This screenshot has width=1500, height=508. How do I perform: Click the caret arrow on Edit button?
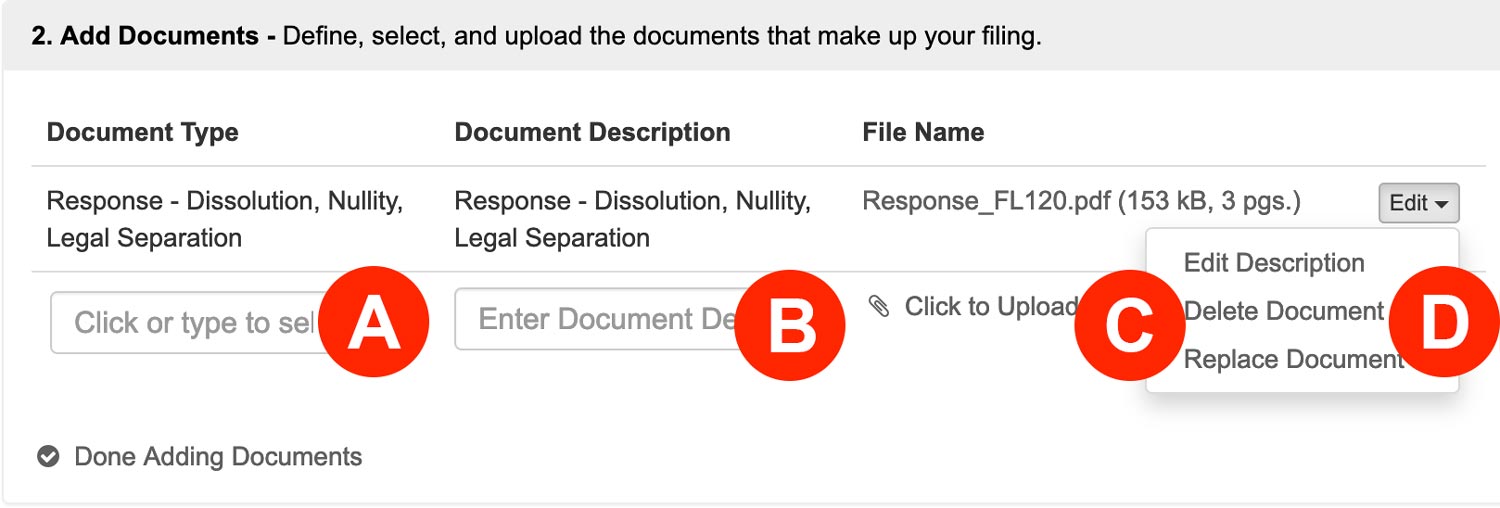click(x=1442, y=204)
